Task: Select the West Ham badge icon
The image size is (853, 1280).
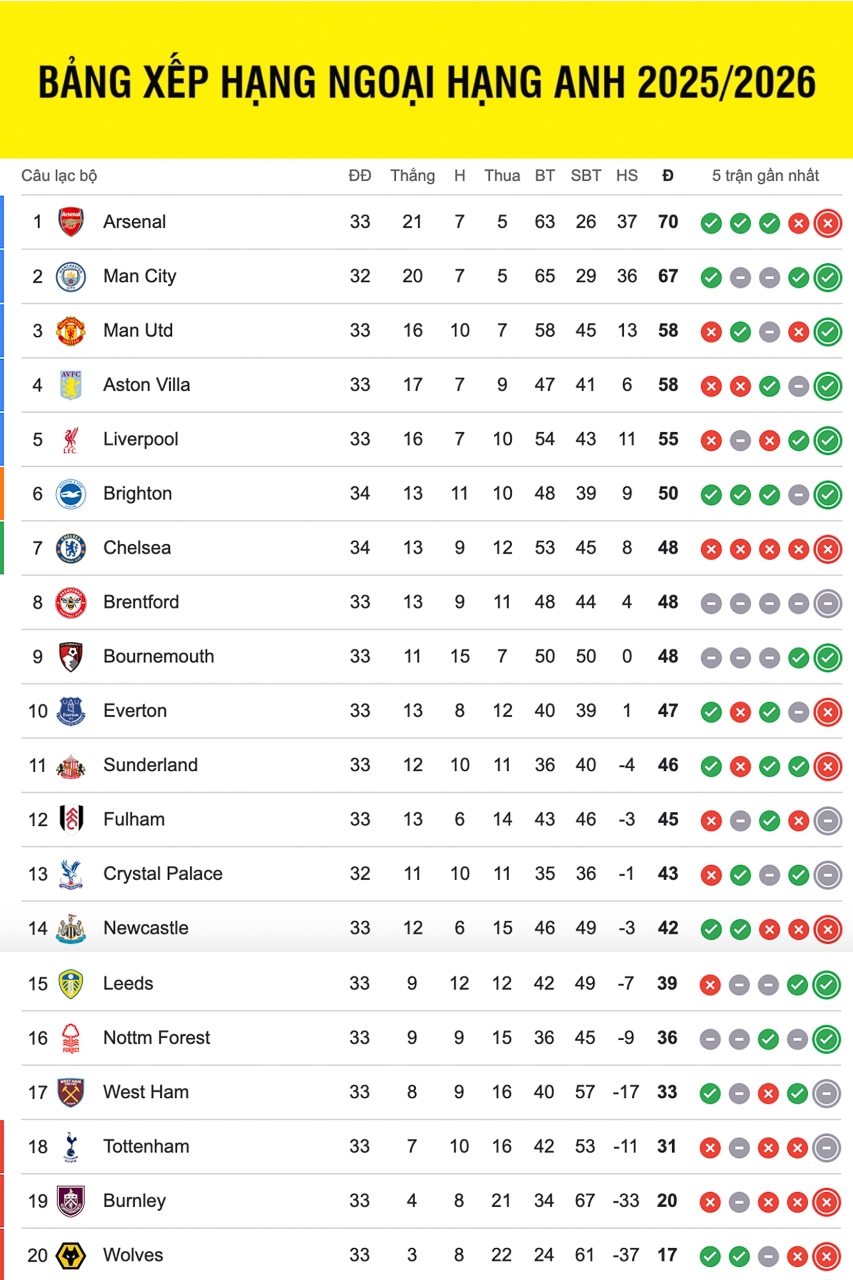Action: 70,1092
